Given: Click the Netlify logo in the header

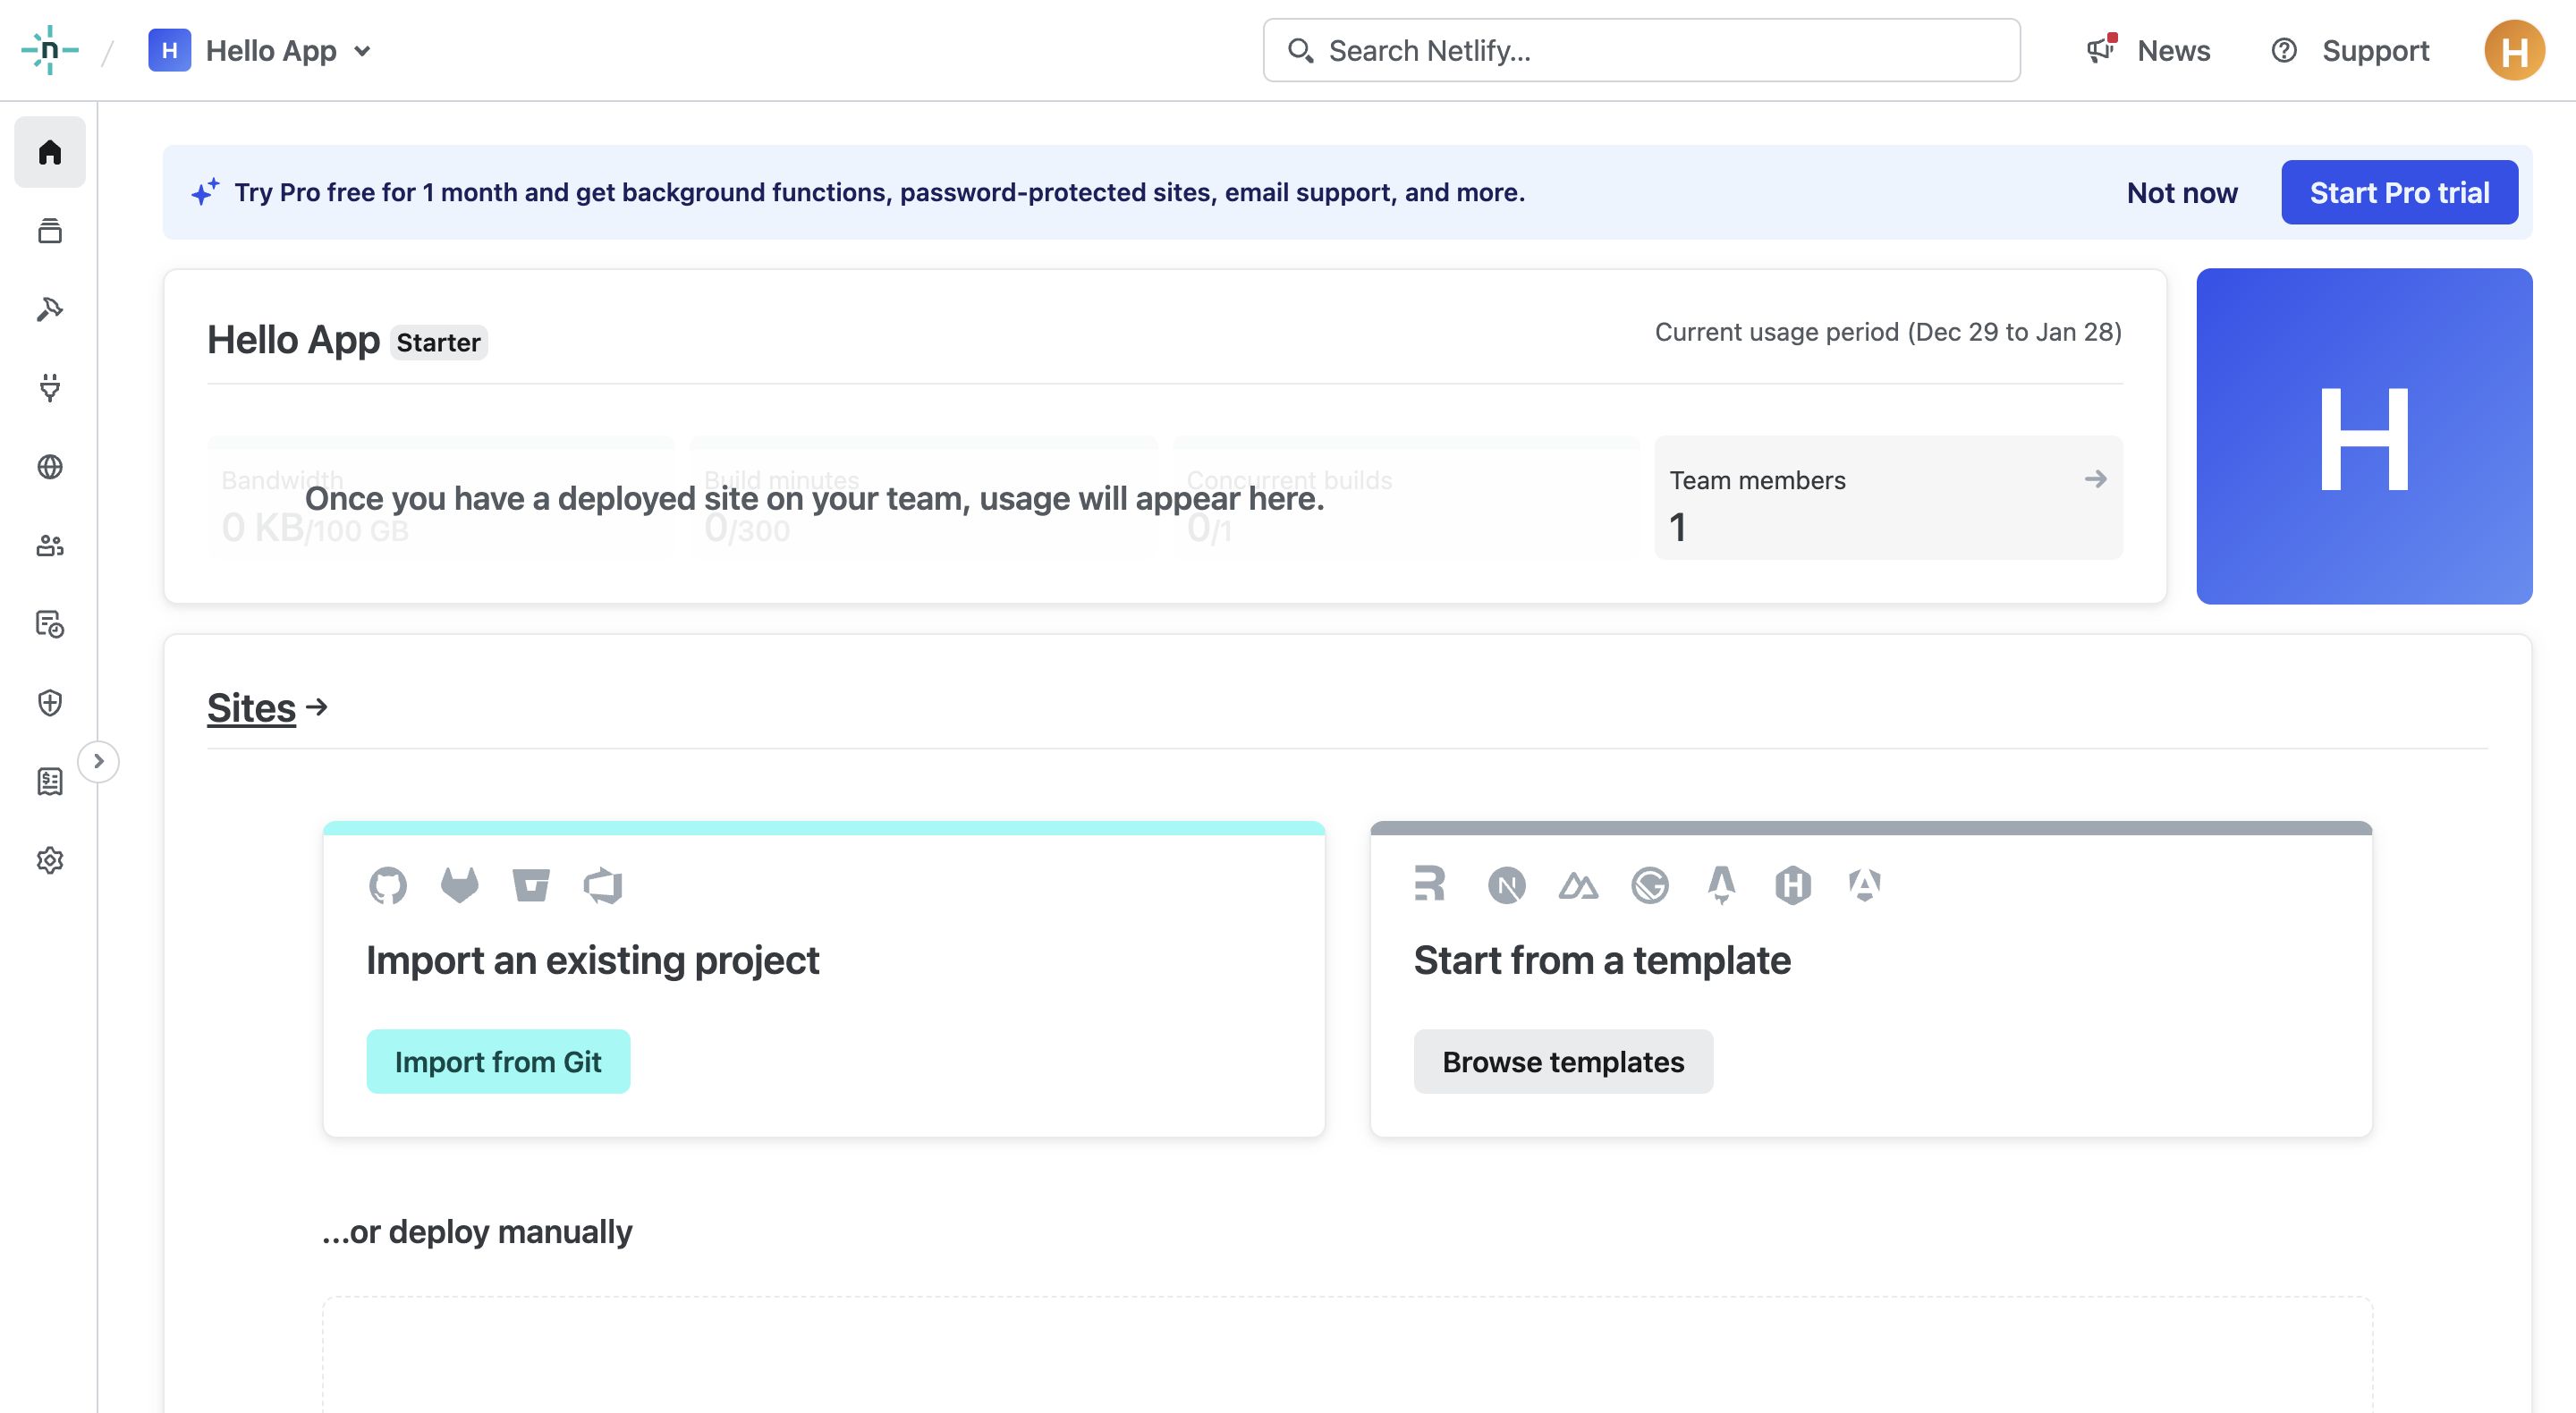Looking at the screenshot, I should (50, 50).
